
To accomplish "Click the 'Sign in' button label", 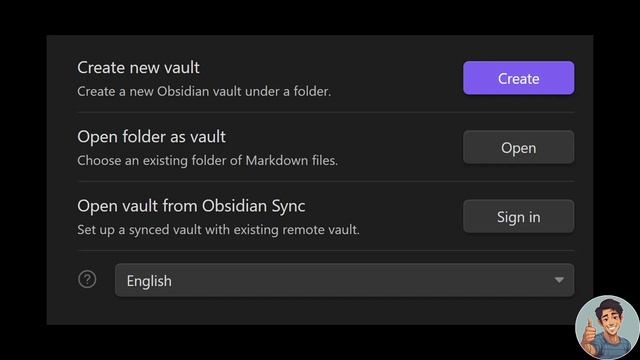I will click(518, 218).
